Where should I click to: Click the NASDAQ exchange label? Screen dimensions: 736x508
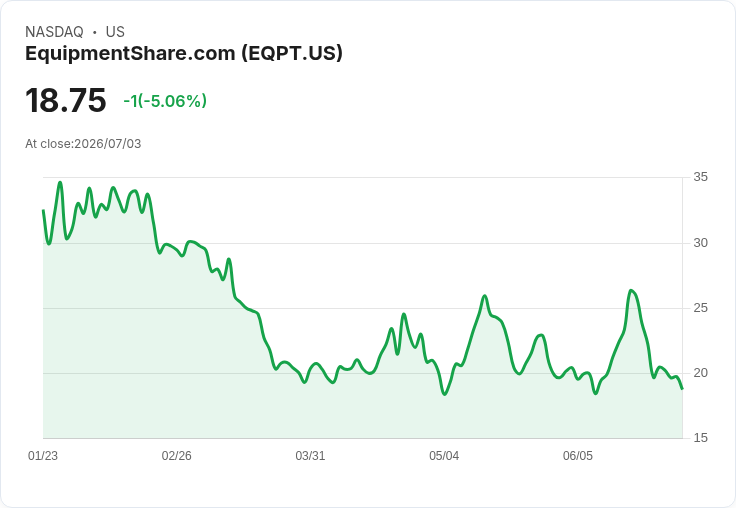[x=54, y=32]
